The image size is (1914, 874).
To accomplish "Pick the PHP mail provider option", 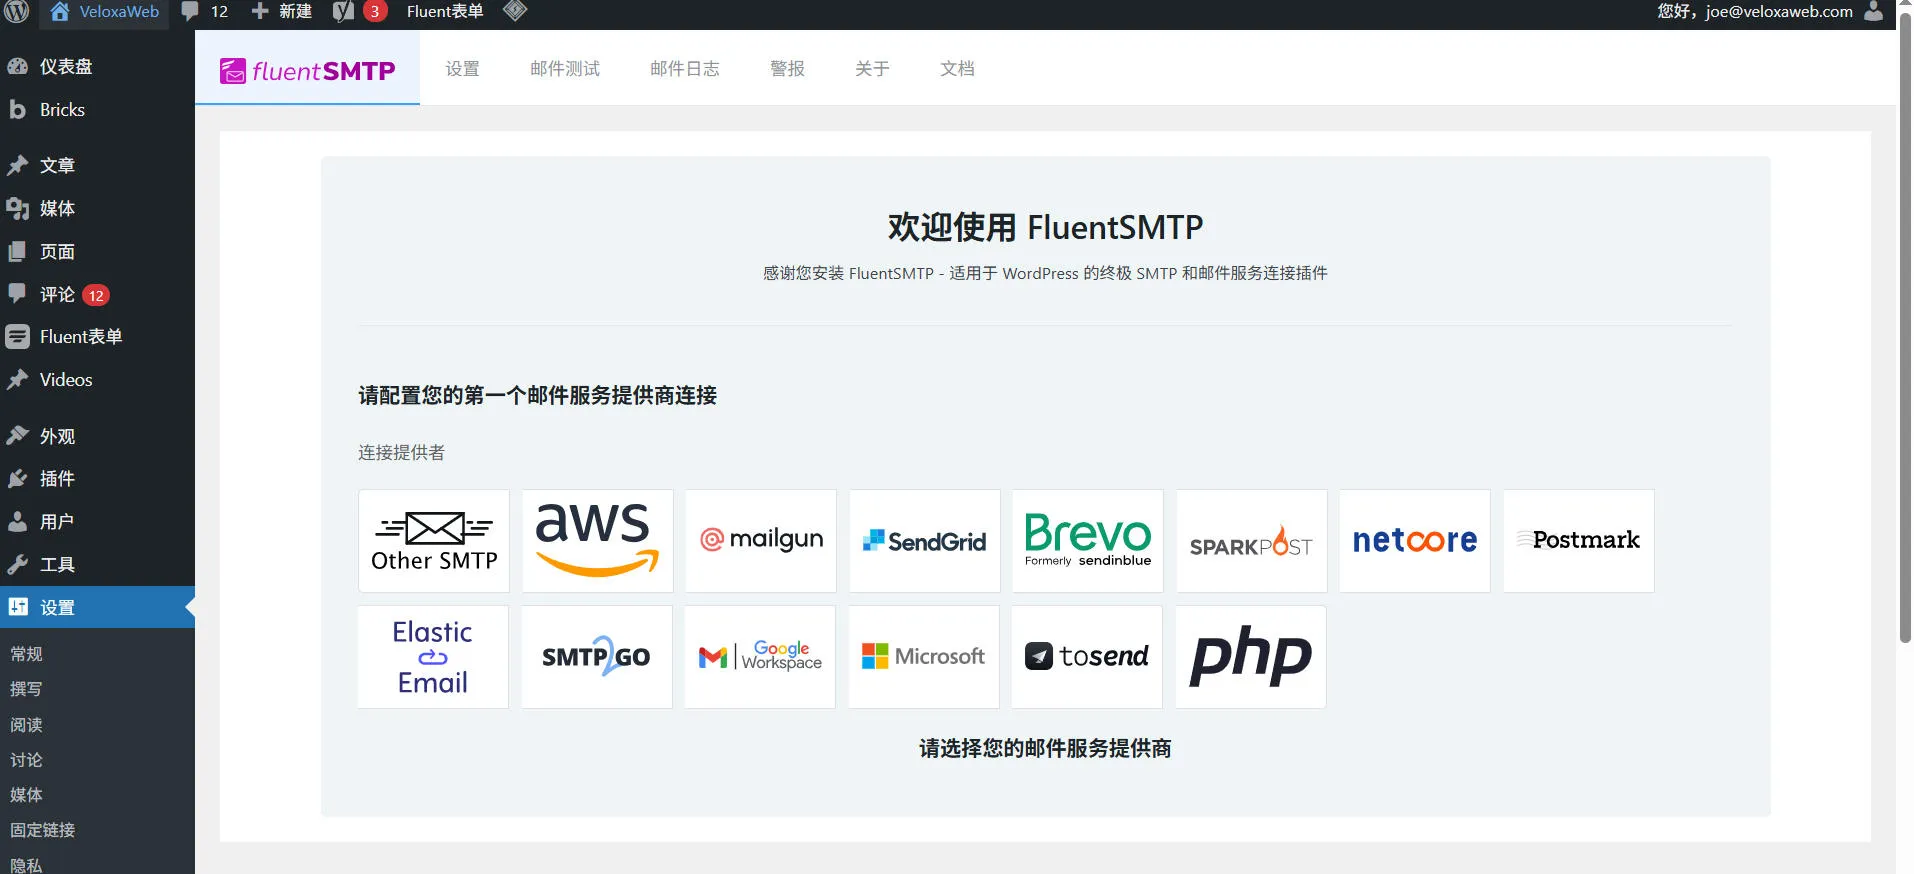I will (x=1250, y=657).
